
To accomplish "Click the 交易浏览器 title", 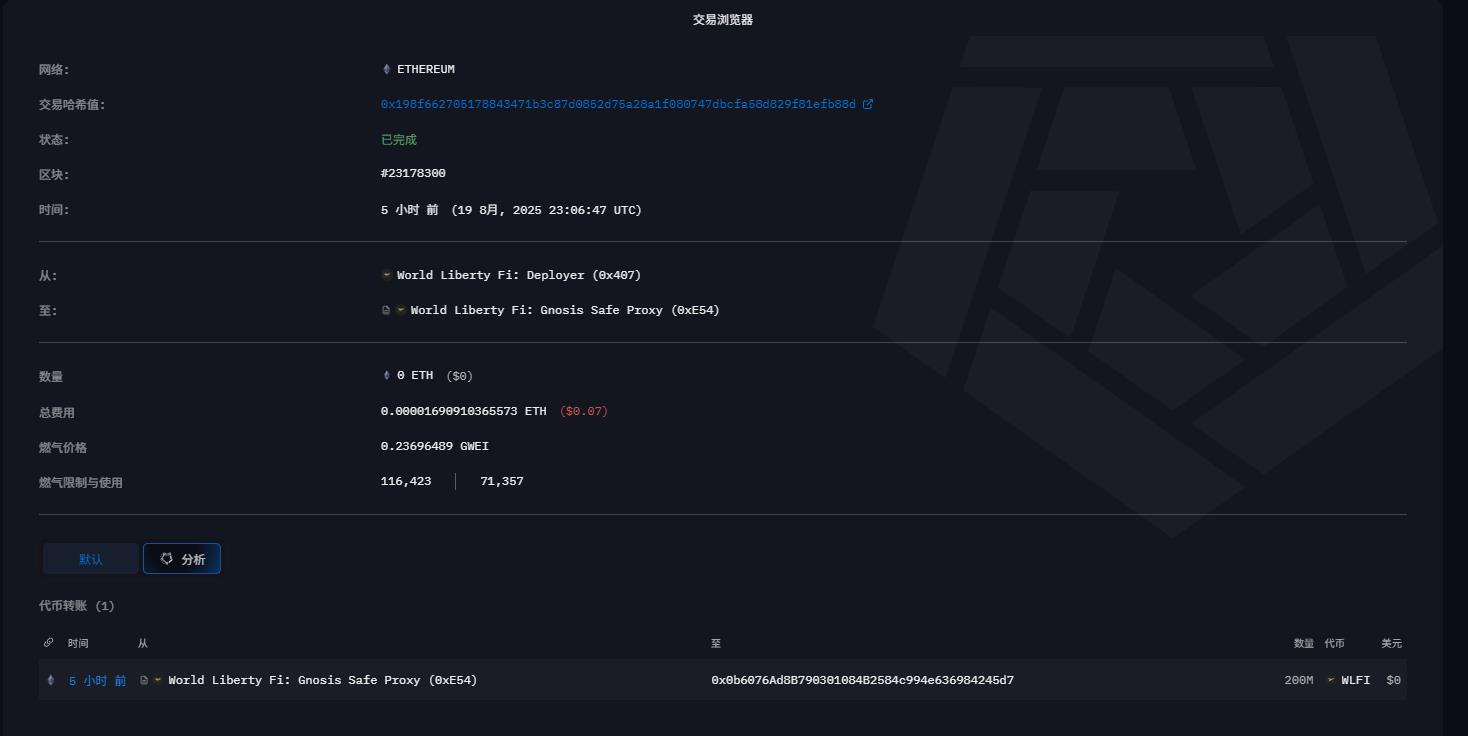I will click(x=723, y=20).
